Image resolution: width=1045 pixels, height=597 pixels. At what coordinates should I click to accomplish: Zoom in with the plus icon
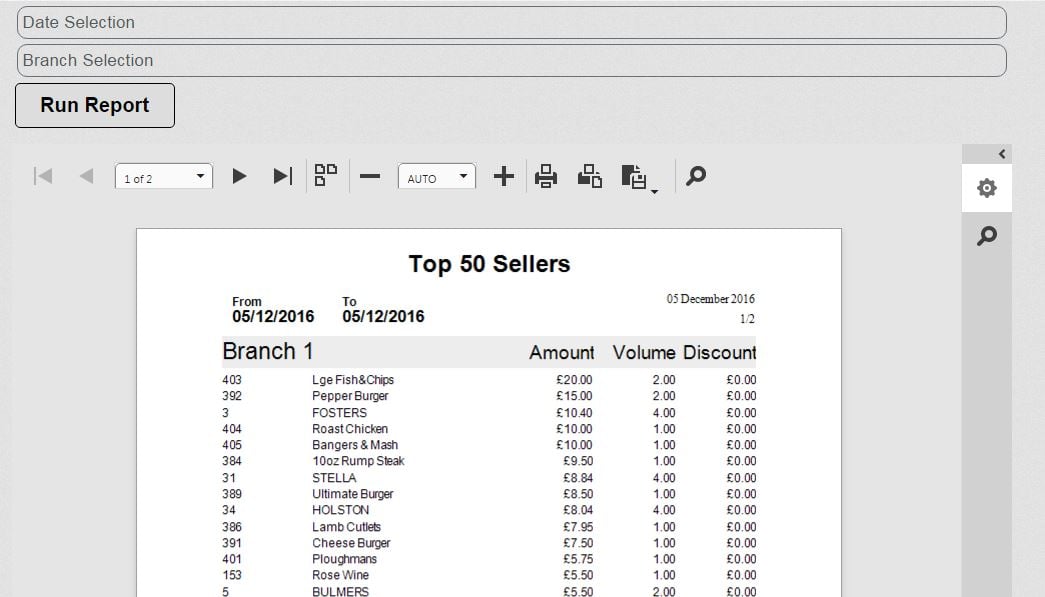click(x=504, y=177)
